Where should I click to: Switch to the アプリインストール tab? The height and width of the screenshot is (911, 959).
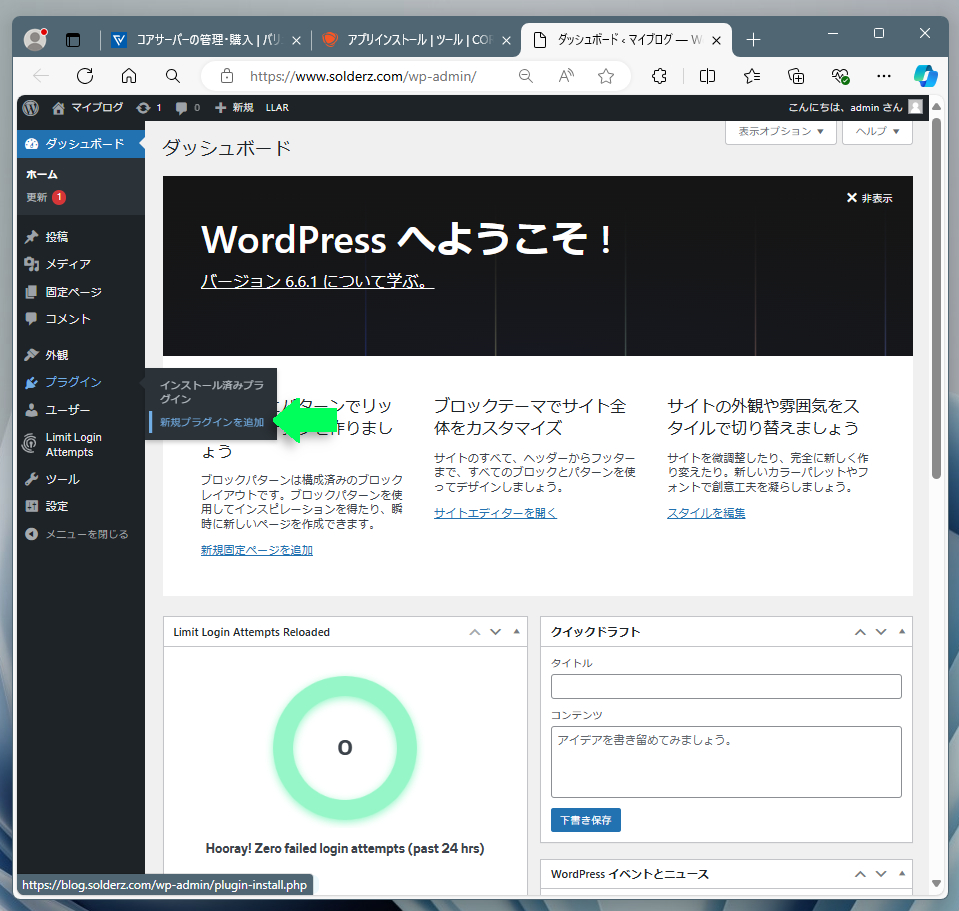point(417,40)
